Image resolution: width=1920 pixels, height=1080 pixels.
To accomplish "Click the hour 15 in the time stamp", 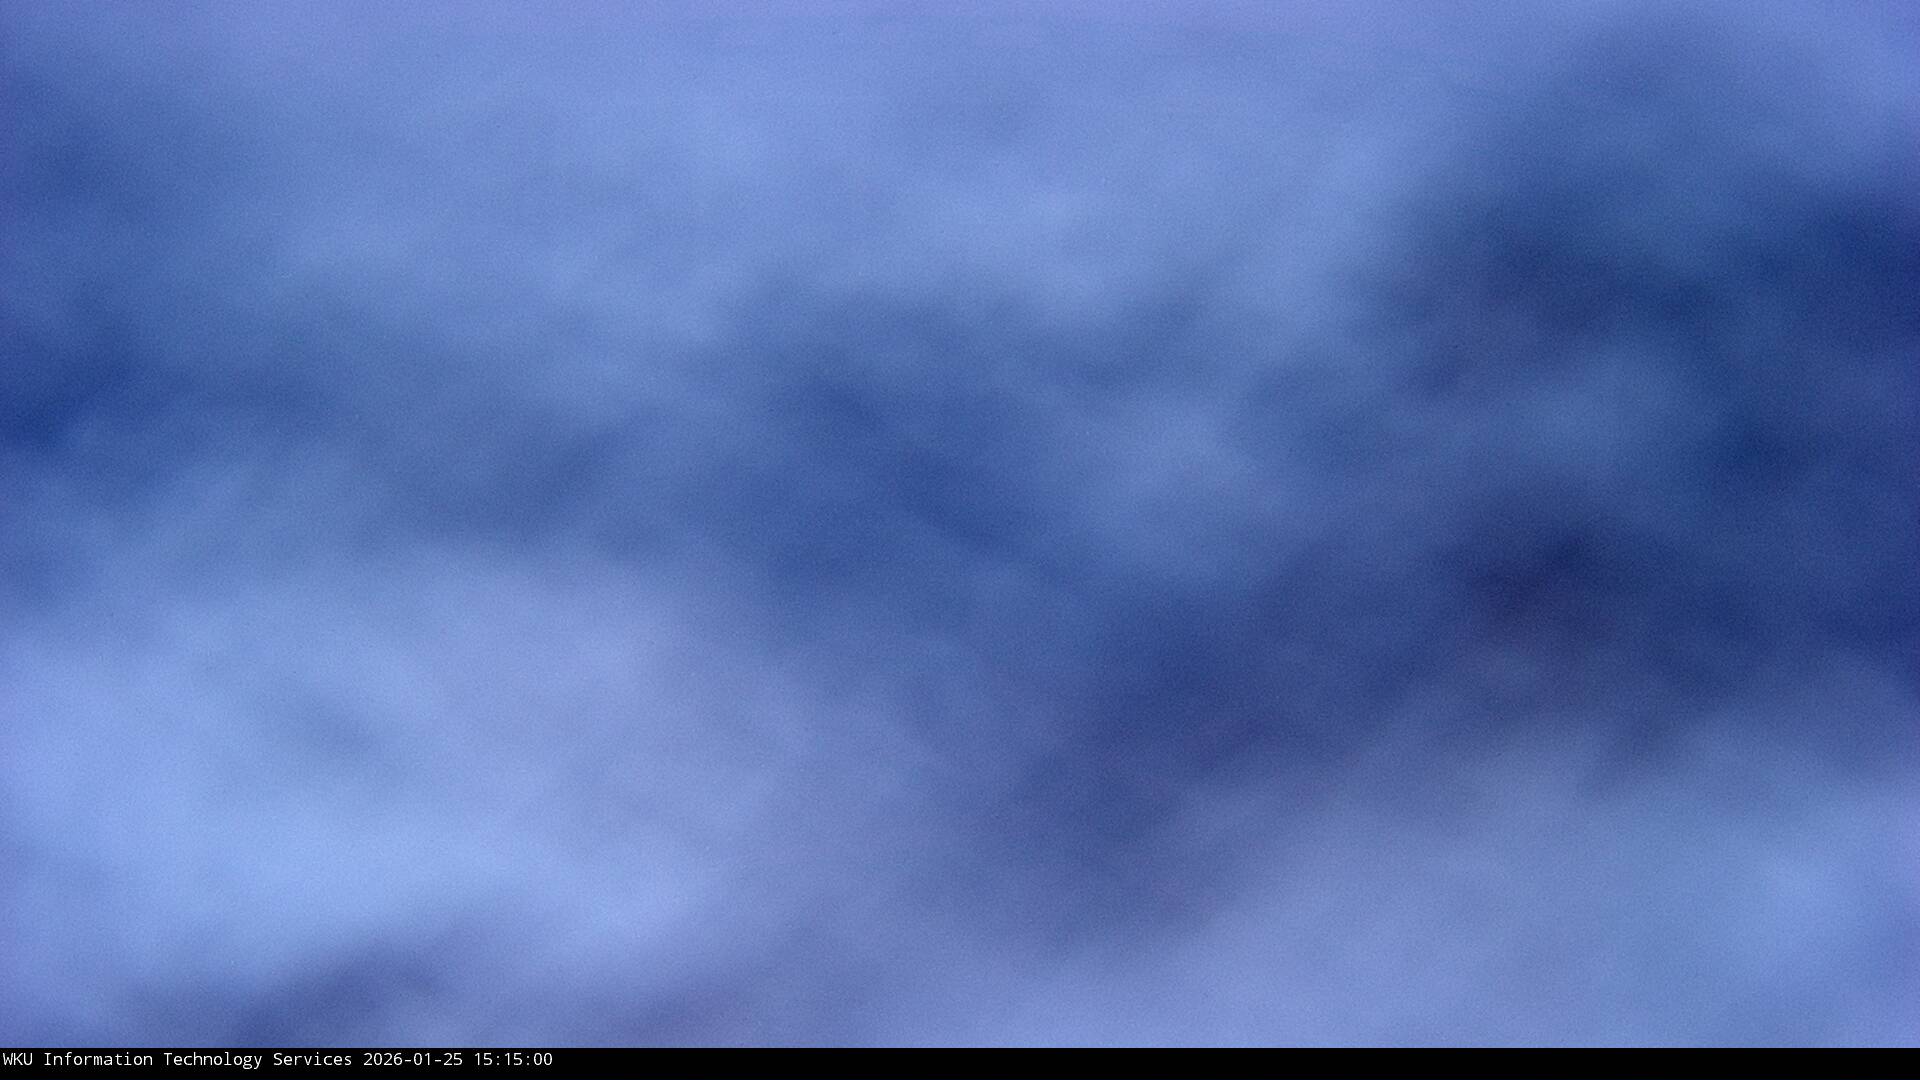I will (483, 1059).
